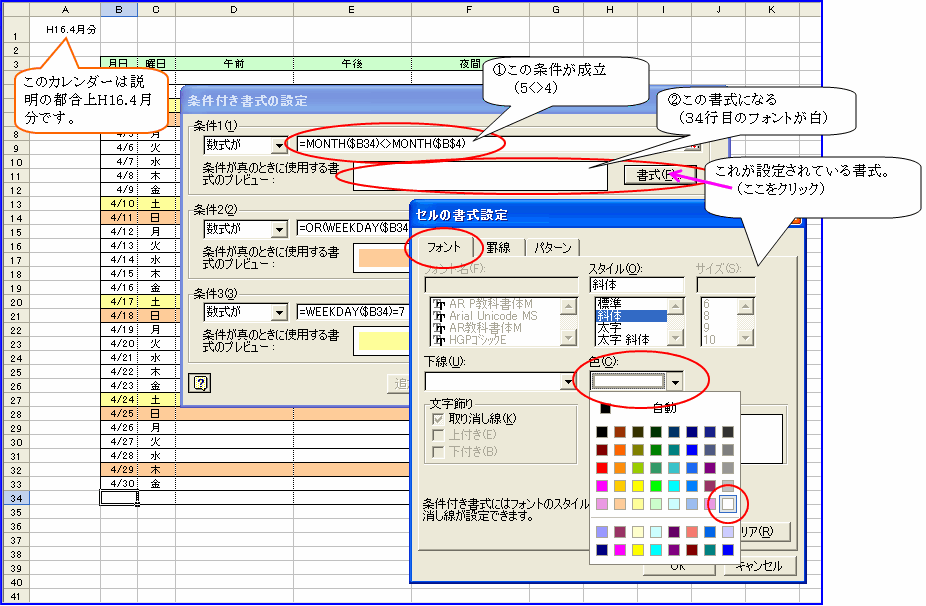The height and width of the screenshot is (606, 926).
Task: Pick the white color swatch
Action: coord(728,503)
